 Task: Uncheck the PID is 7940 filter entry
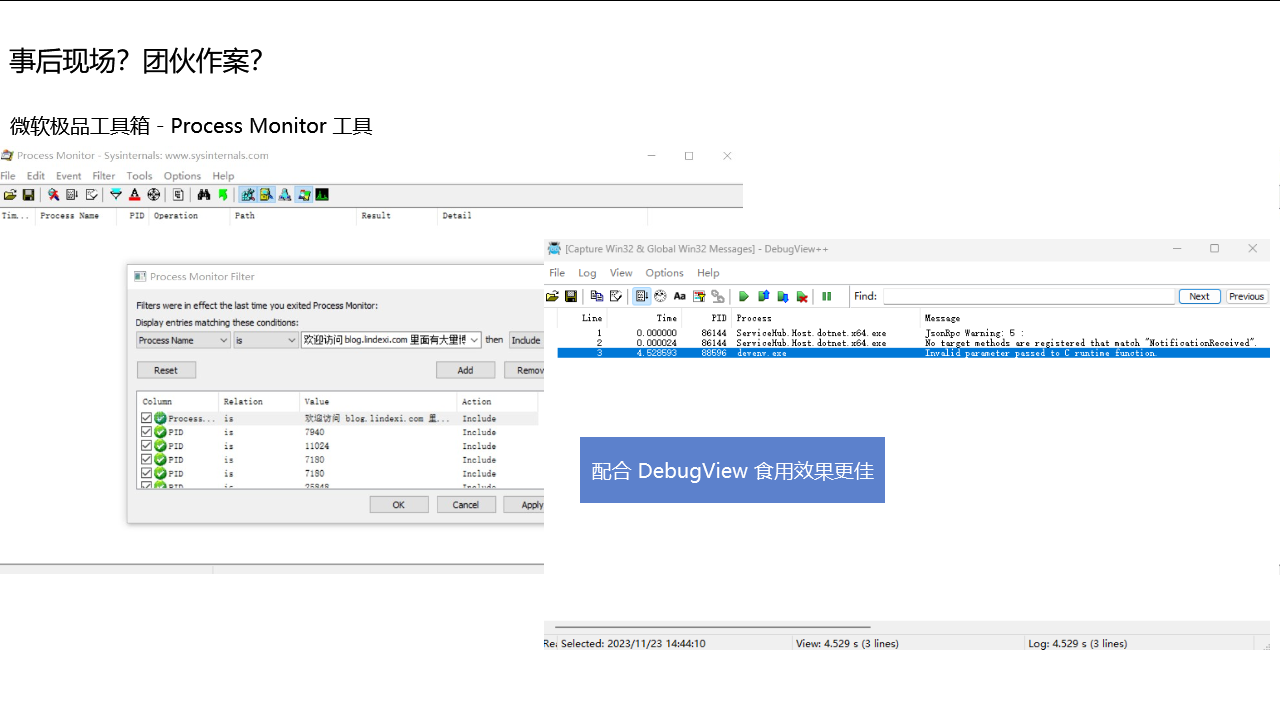[x=147, y=432]
